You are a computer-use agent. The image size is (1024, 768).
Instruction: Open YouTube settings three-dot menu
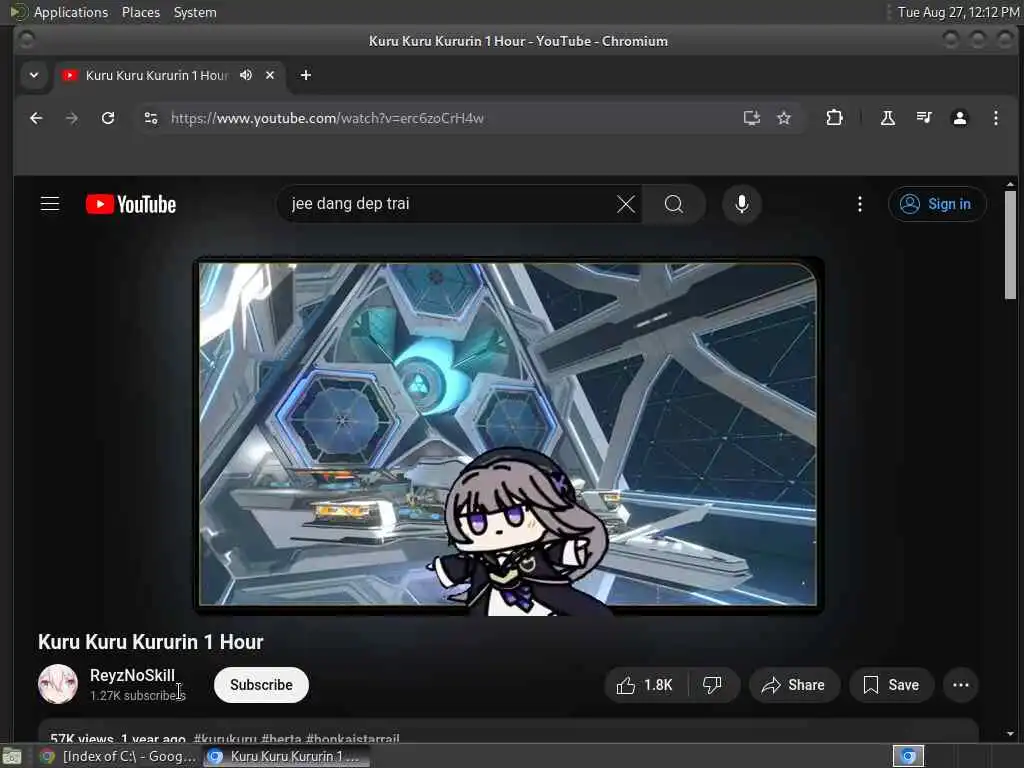click(859, 204)
